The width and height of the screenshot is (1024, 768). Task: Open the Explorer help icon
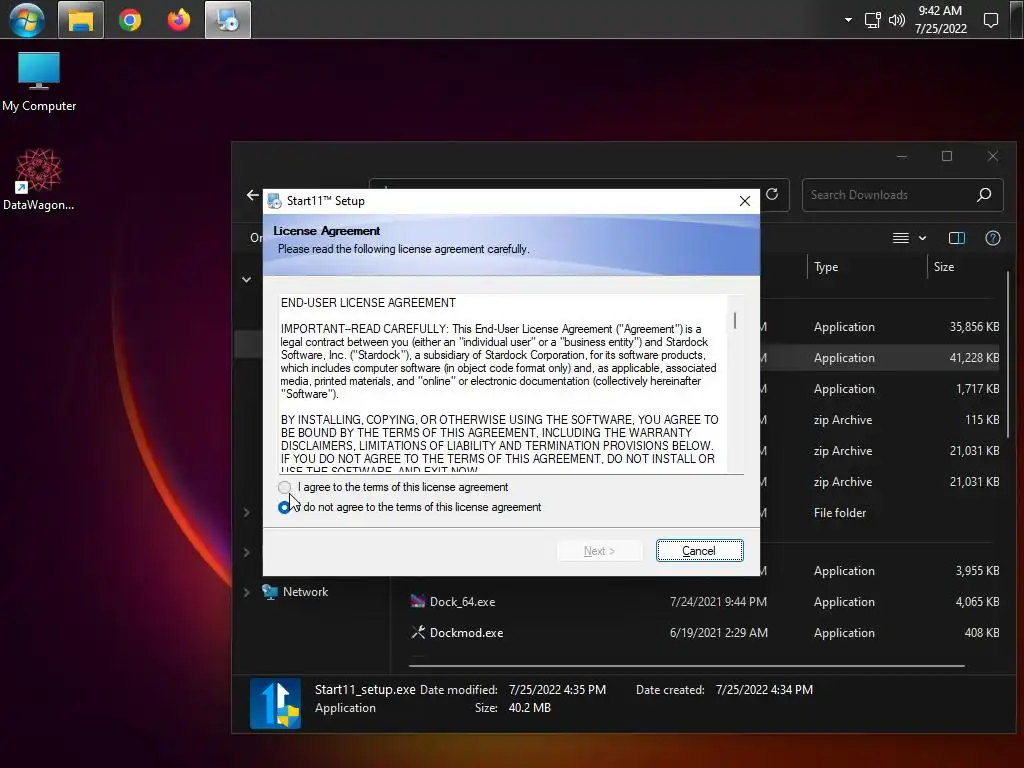pos(993,238)
